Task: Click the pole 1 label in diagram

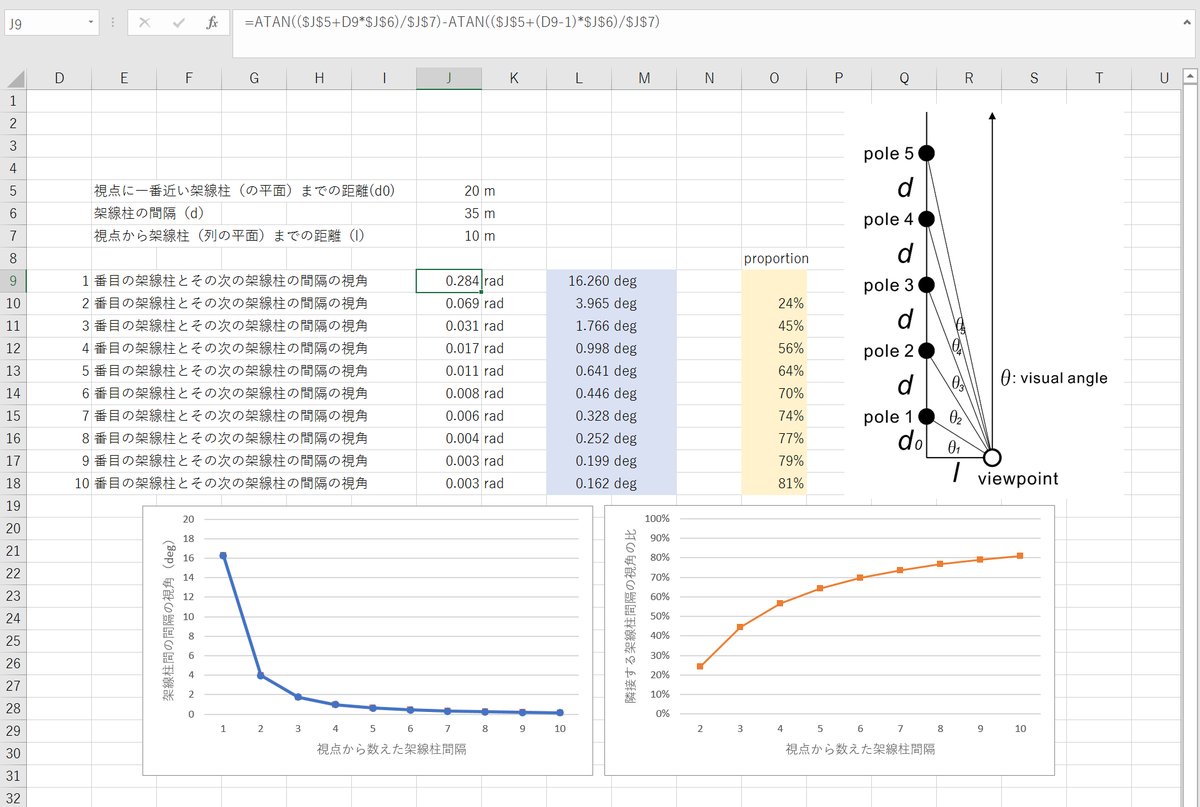Action: 888,417
